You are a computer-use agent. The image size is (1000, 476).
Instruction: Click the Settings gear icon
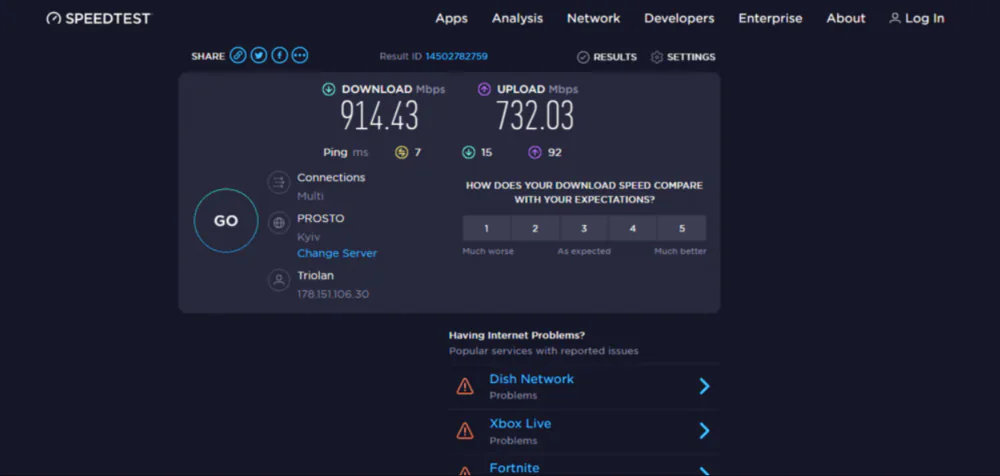(x=657, y=57)
